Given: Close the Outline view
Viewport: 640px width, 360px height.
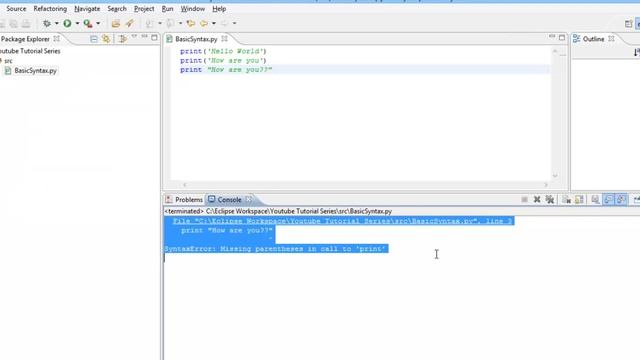Looking at the screenshot, I should [611, 39].
